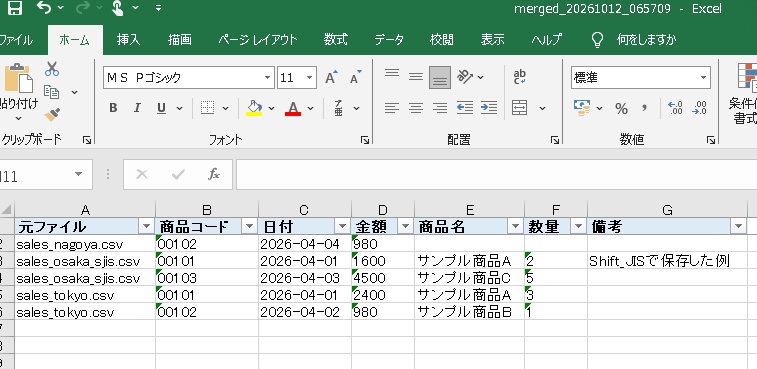Click Comma style icon

point(644,109)
